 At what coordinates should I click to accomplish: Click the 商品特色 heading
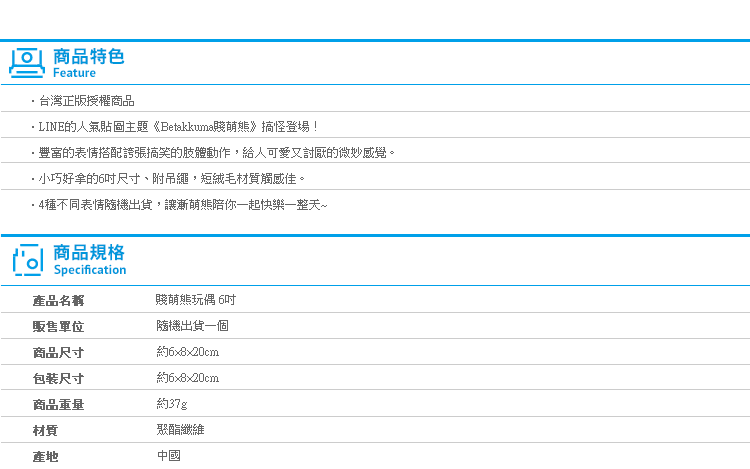coord(88,56)
